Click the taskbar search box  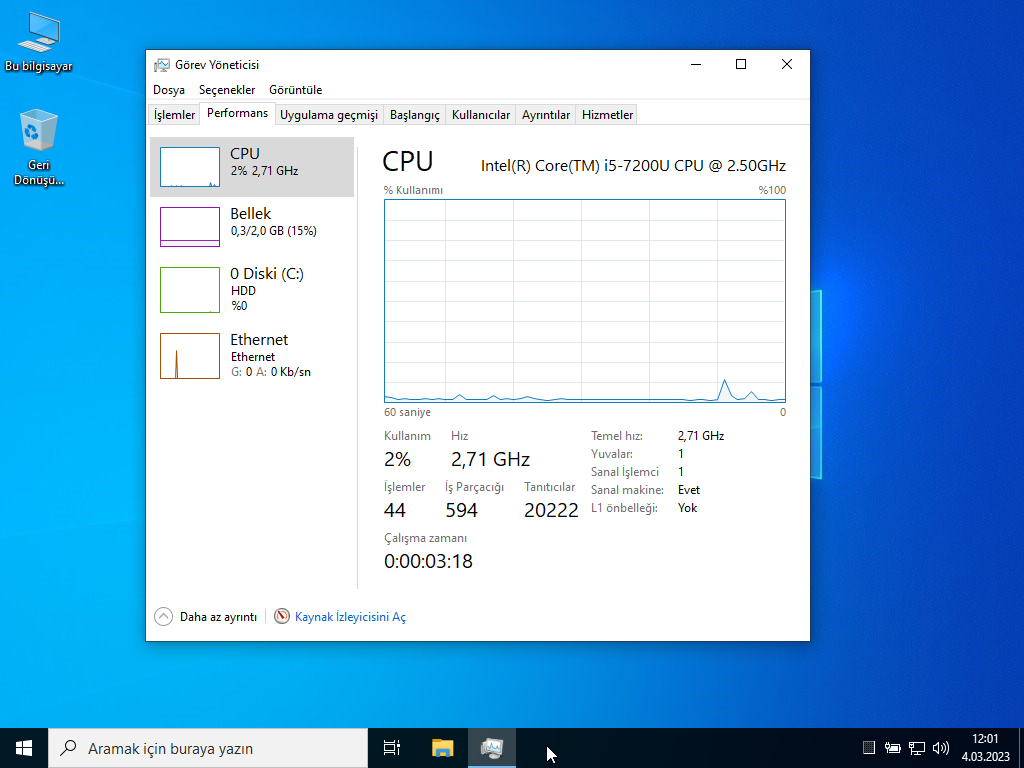click(208, 748)
